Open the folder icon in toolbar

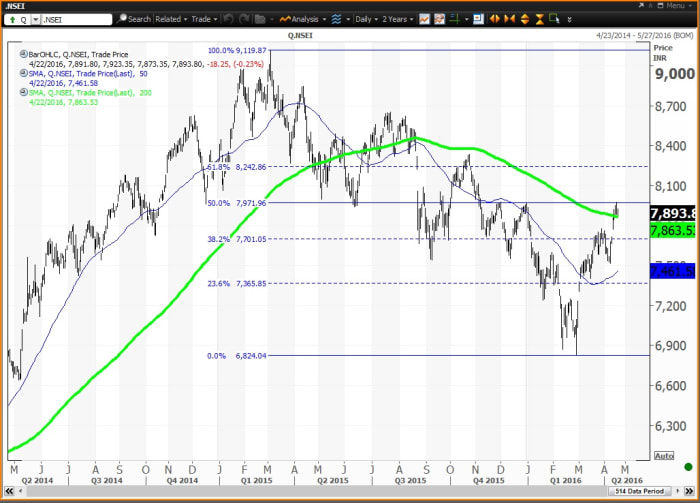coord(260,19)
